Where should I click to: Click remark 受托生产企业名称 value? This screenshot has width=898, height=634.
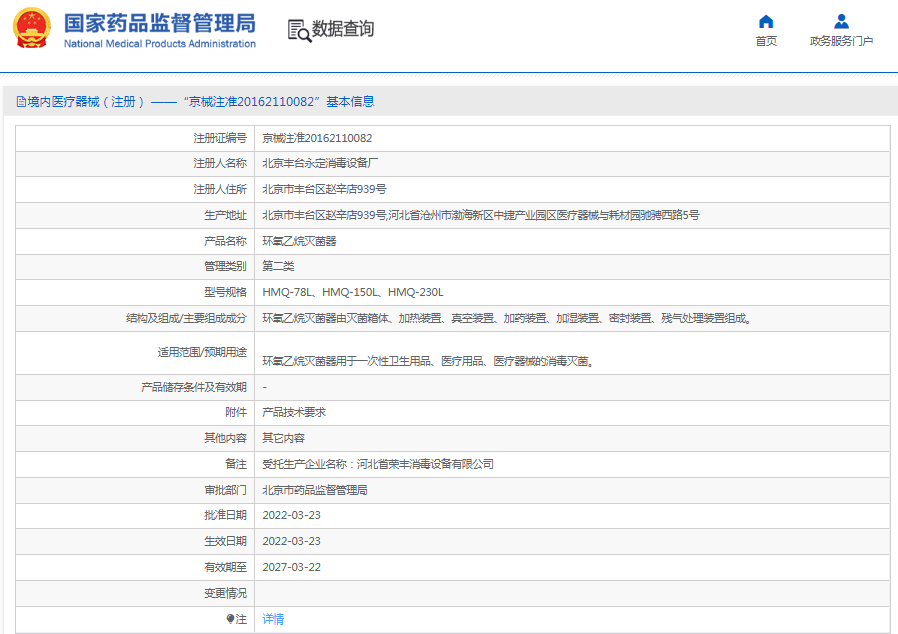click(x=378, y=464)
